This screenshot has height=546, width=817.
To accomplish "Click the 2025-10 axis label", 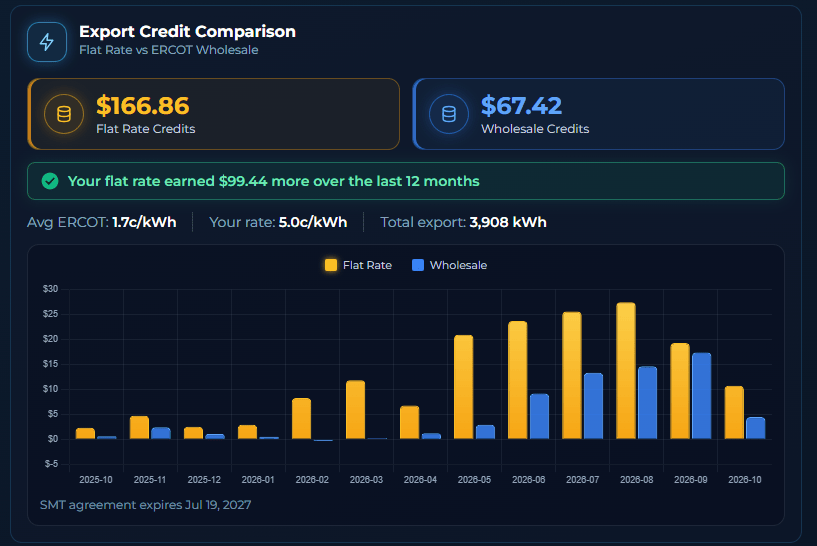I will point(96,480).
